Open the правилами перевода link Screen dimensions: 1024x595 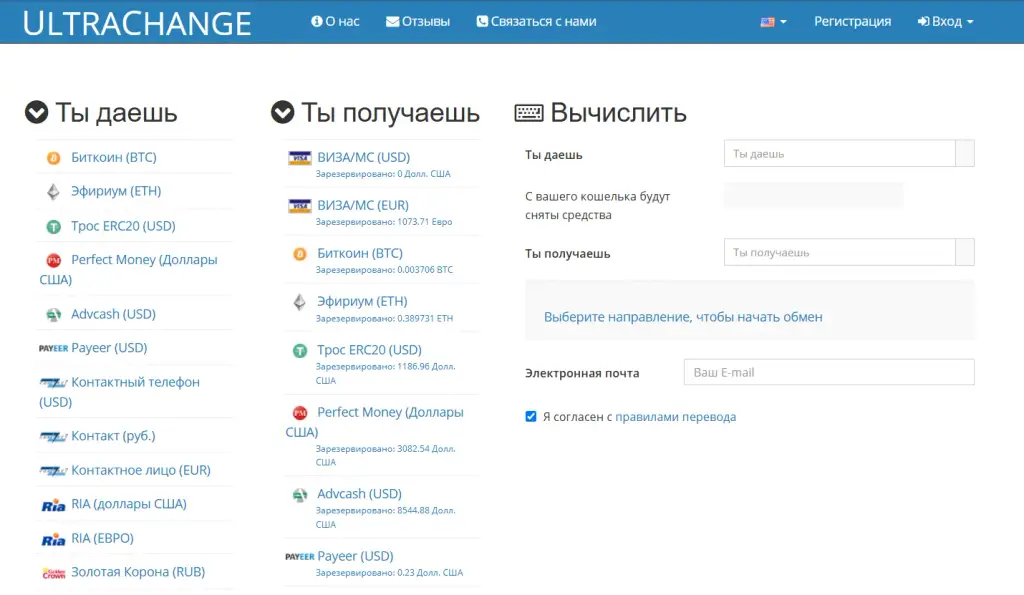coord(675,417)
